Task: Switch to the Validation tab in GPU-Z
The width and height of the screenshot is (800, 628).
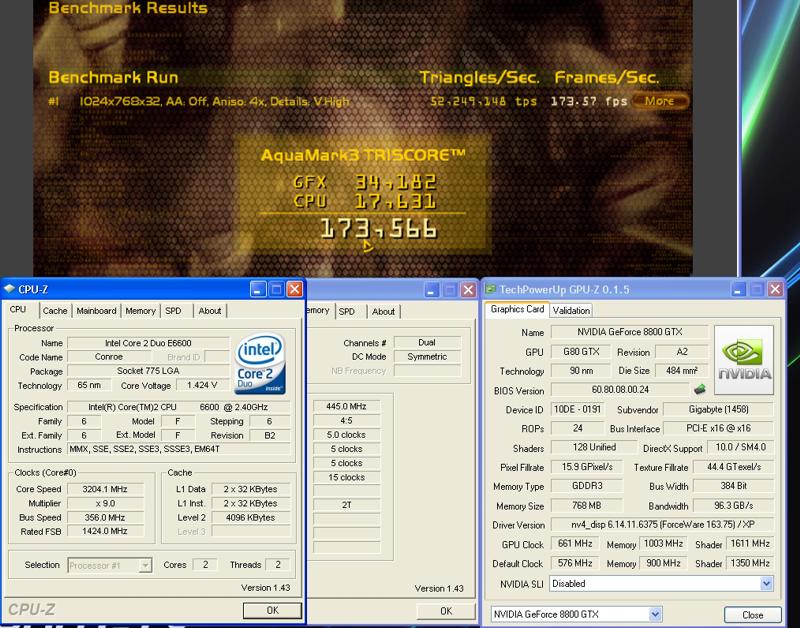Action: click(571, 310)
